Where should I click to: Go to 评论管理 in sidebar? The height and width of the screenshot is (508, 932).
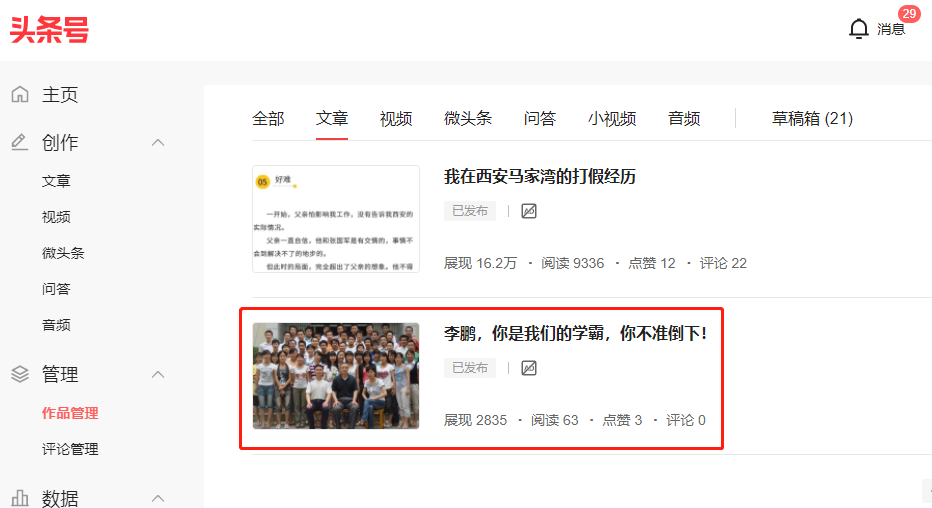(70, 449)
